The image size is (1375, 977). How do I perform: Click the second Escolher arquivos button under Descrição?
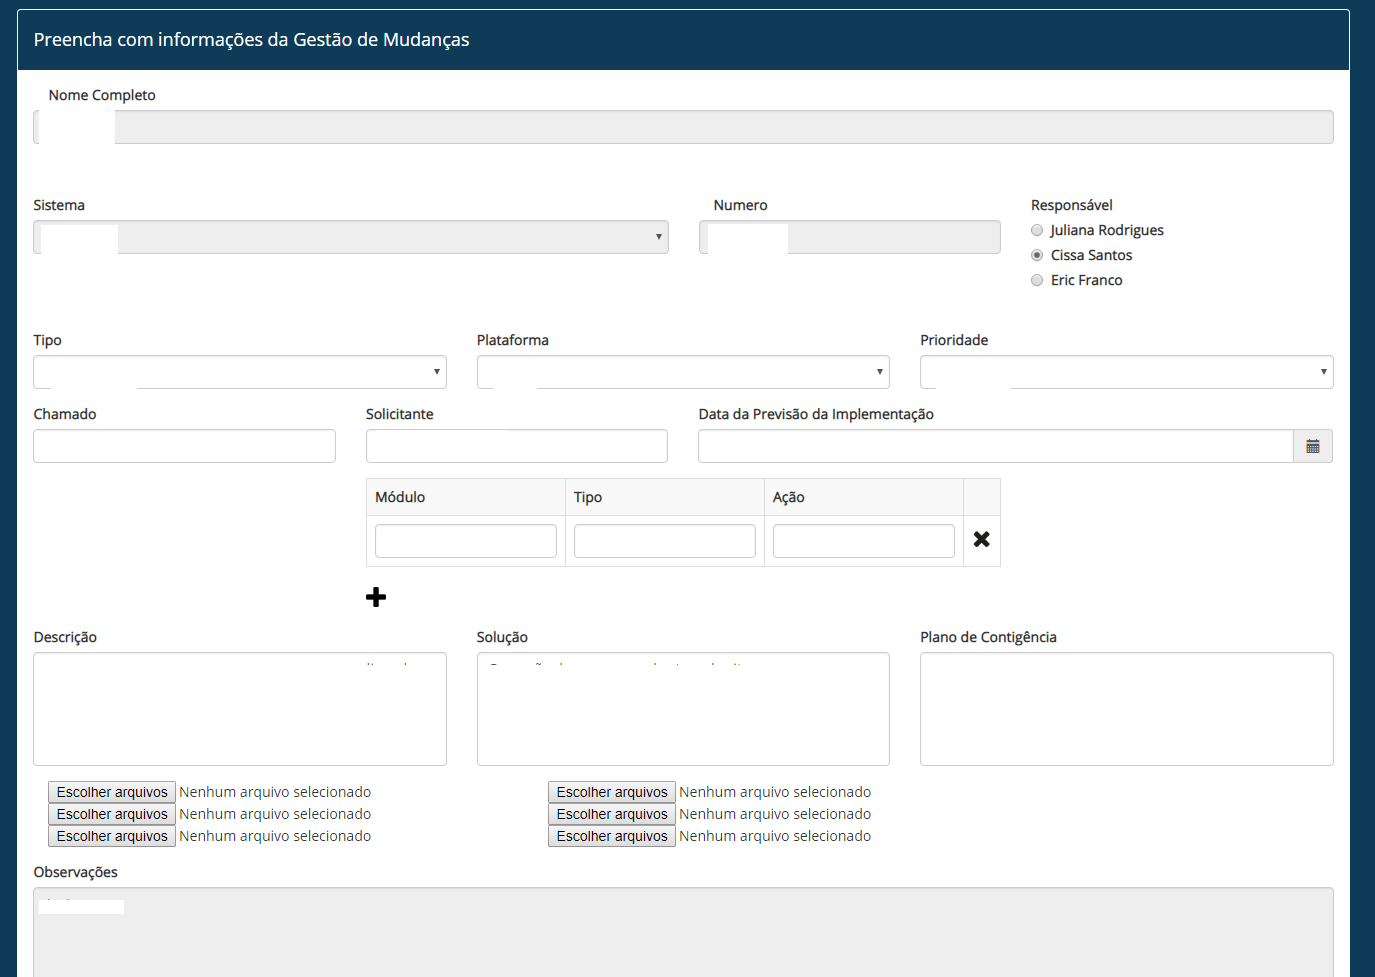(111, 814)
